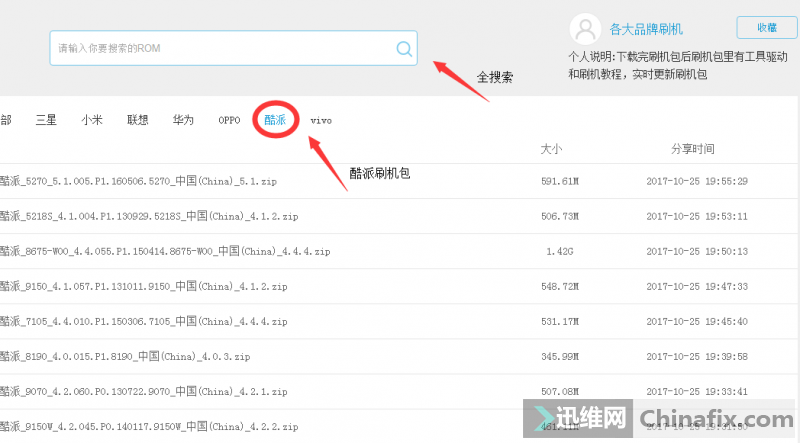
Task: Click the 个人说明 description text
Action: [x=678, y=65]
